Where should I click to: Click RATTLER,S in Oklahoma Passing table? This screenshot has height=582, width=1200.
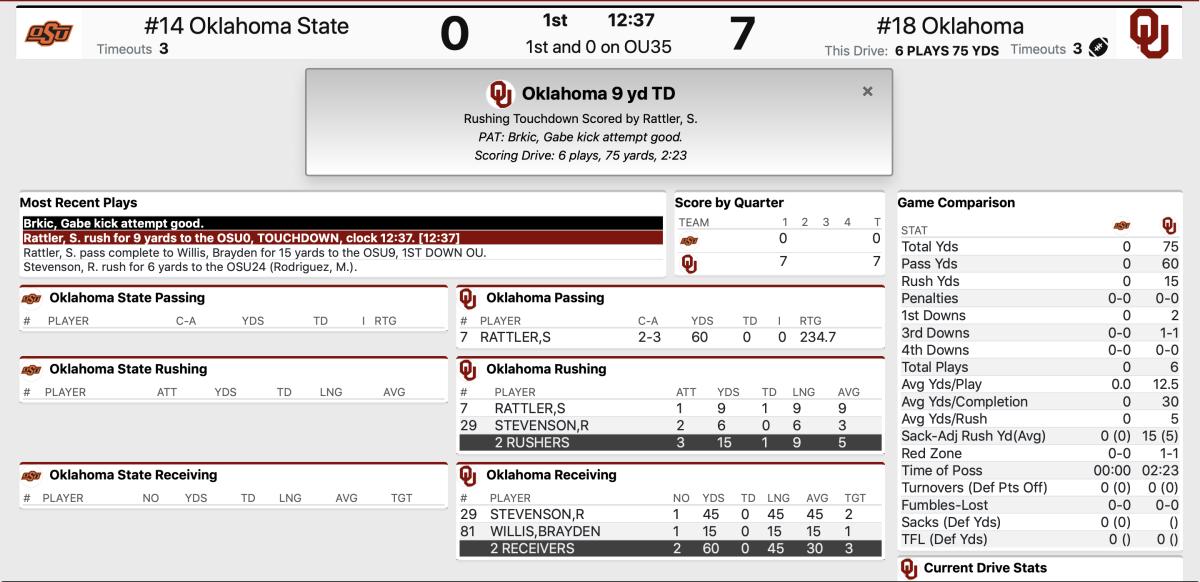(515, 337)
